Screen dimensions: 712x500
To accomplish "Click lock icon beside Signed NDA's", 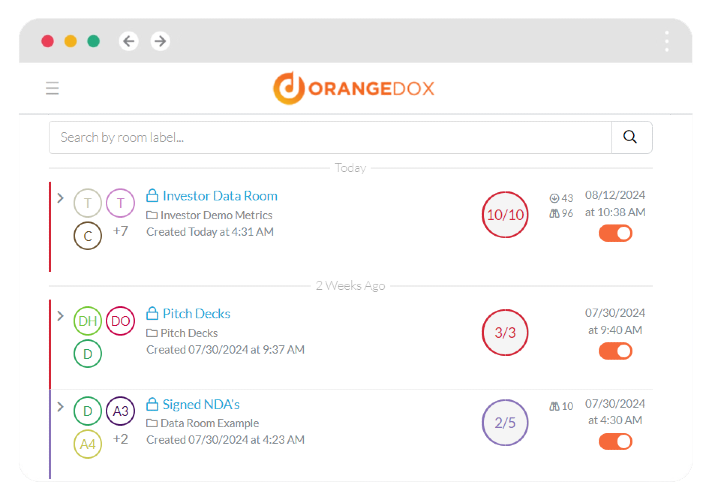I will click(152, 404).
